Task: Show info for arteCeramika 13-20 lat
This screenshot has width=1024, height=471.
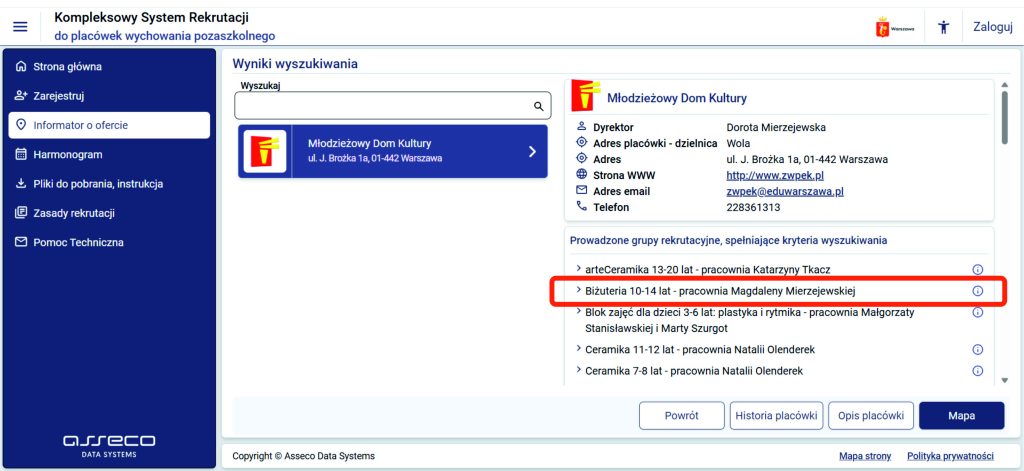Action: (978, 269)
